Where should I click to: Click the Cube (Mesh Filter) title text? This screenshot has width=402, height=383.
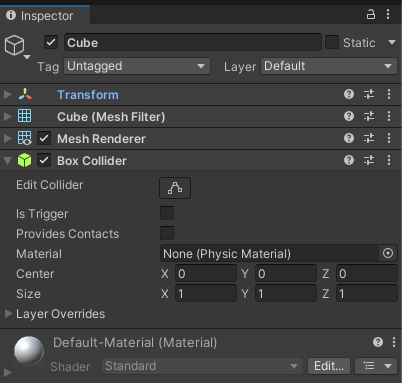click(x=111, y=117)
